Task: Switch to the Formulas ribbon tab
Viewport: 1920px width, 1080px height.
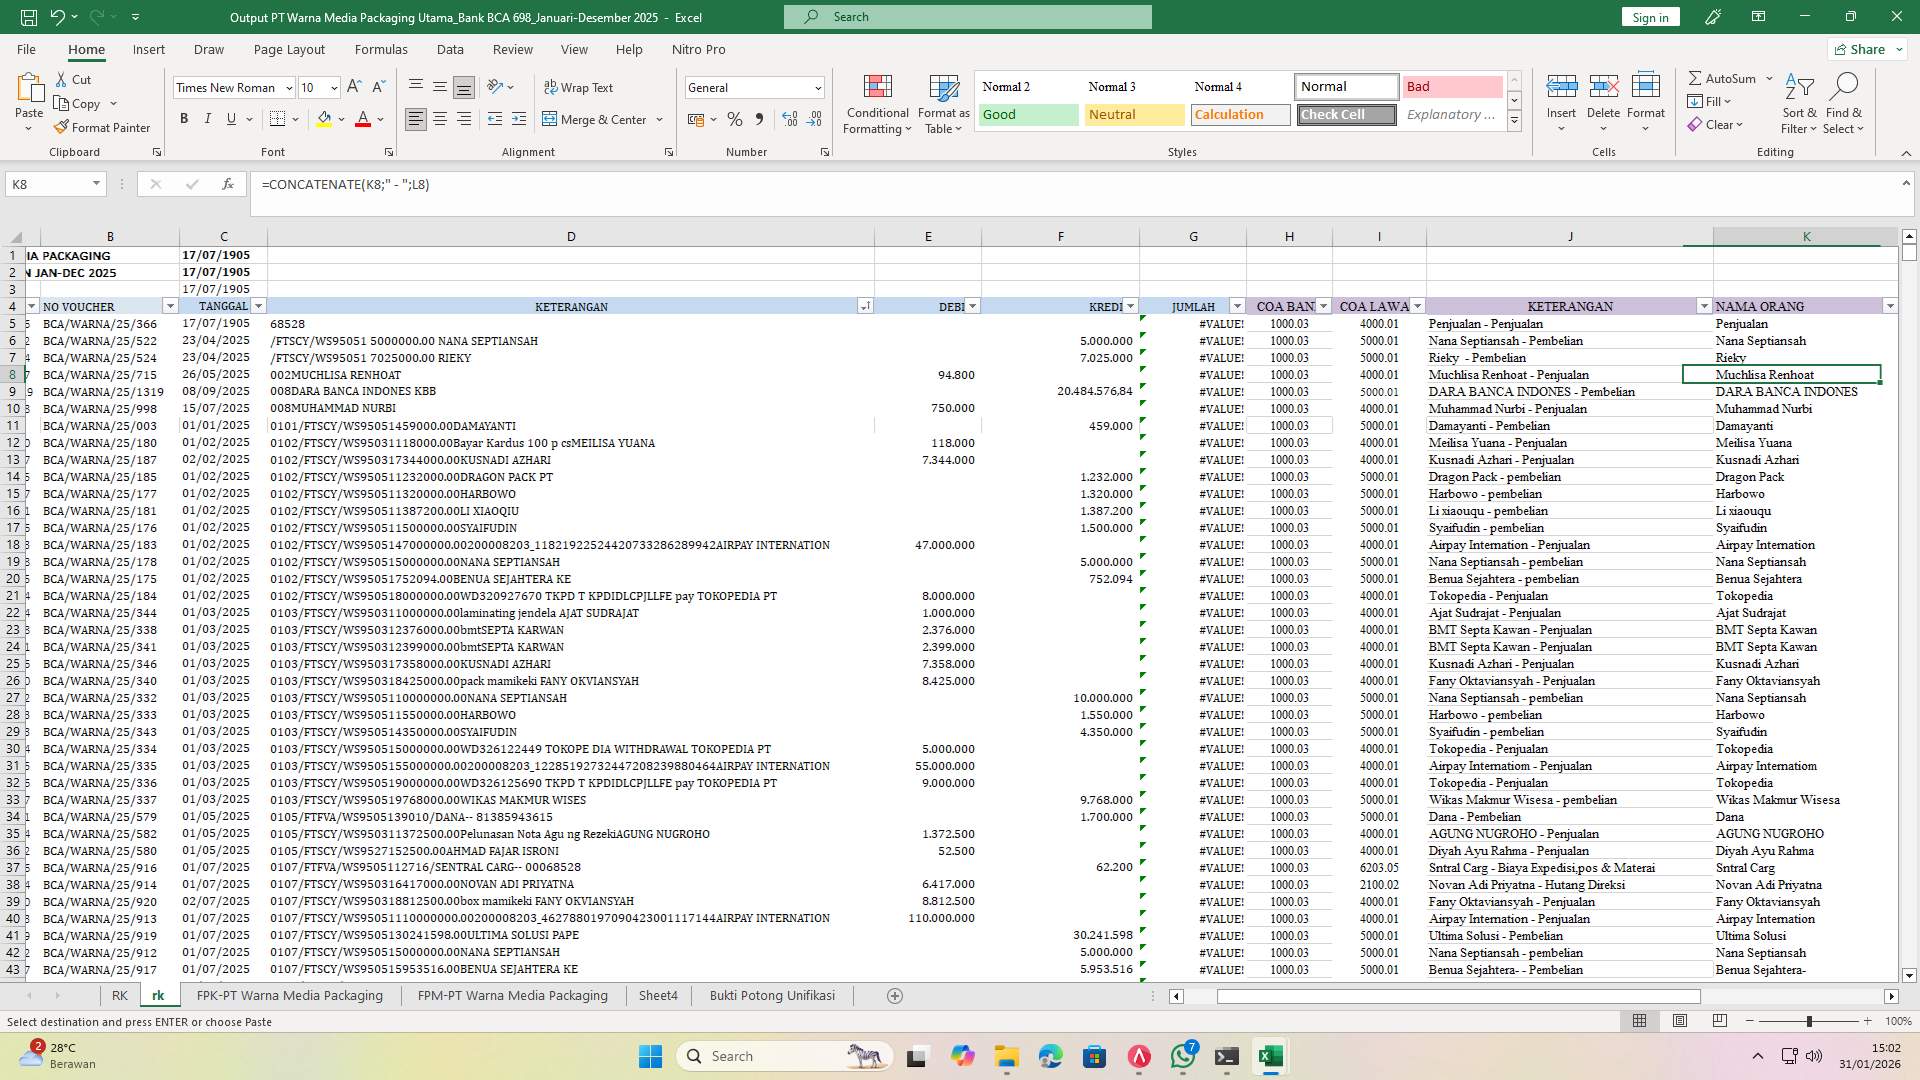Action: click(x=381, y=49)
